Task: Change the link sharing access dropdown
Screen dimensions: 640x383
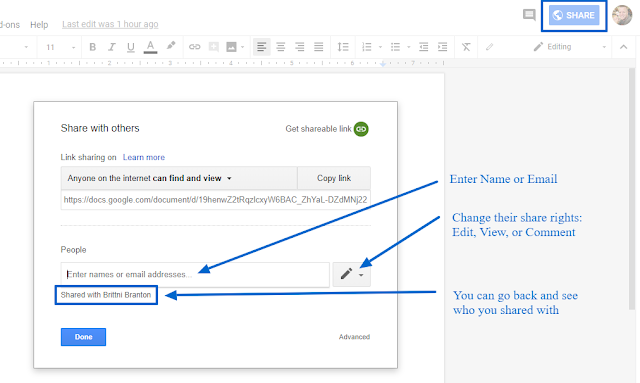Action: pyautogui.click(x=179, y=178)
